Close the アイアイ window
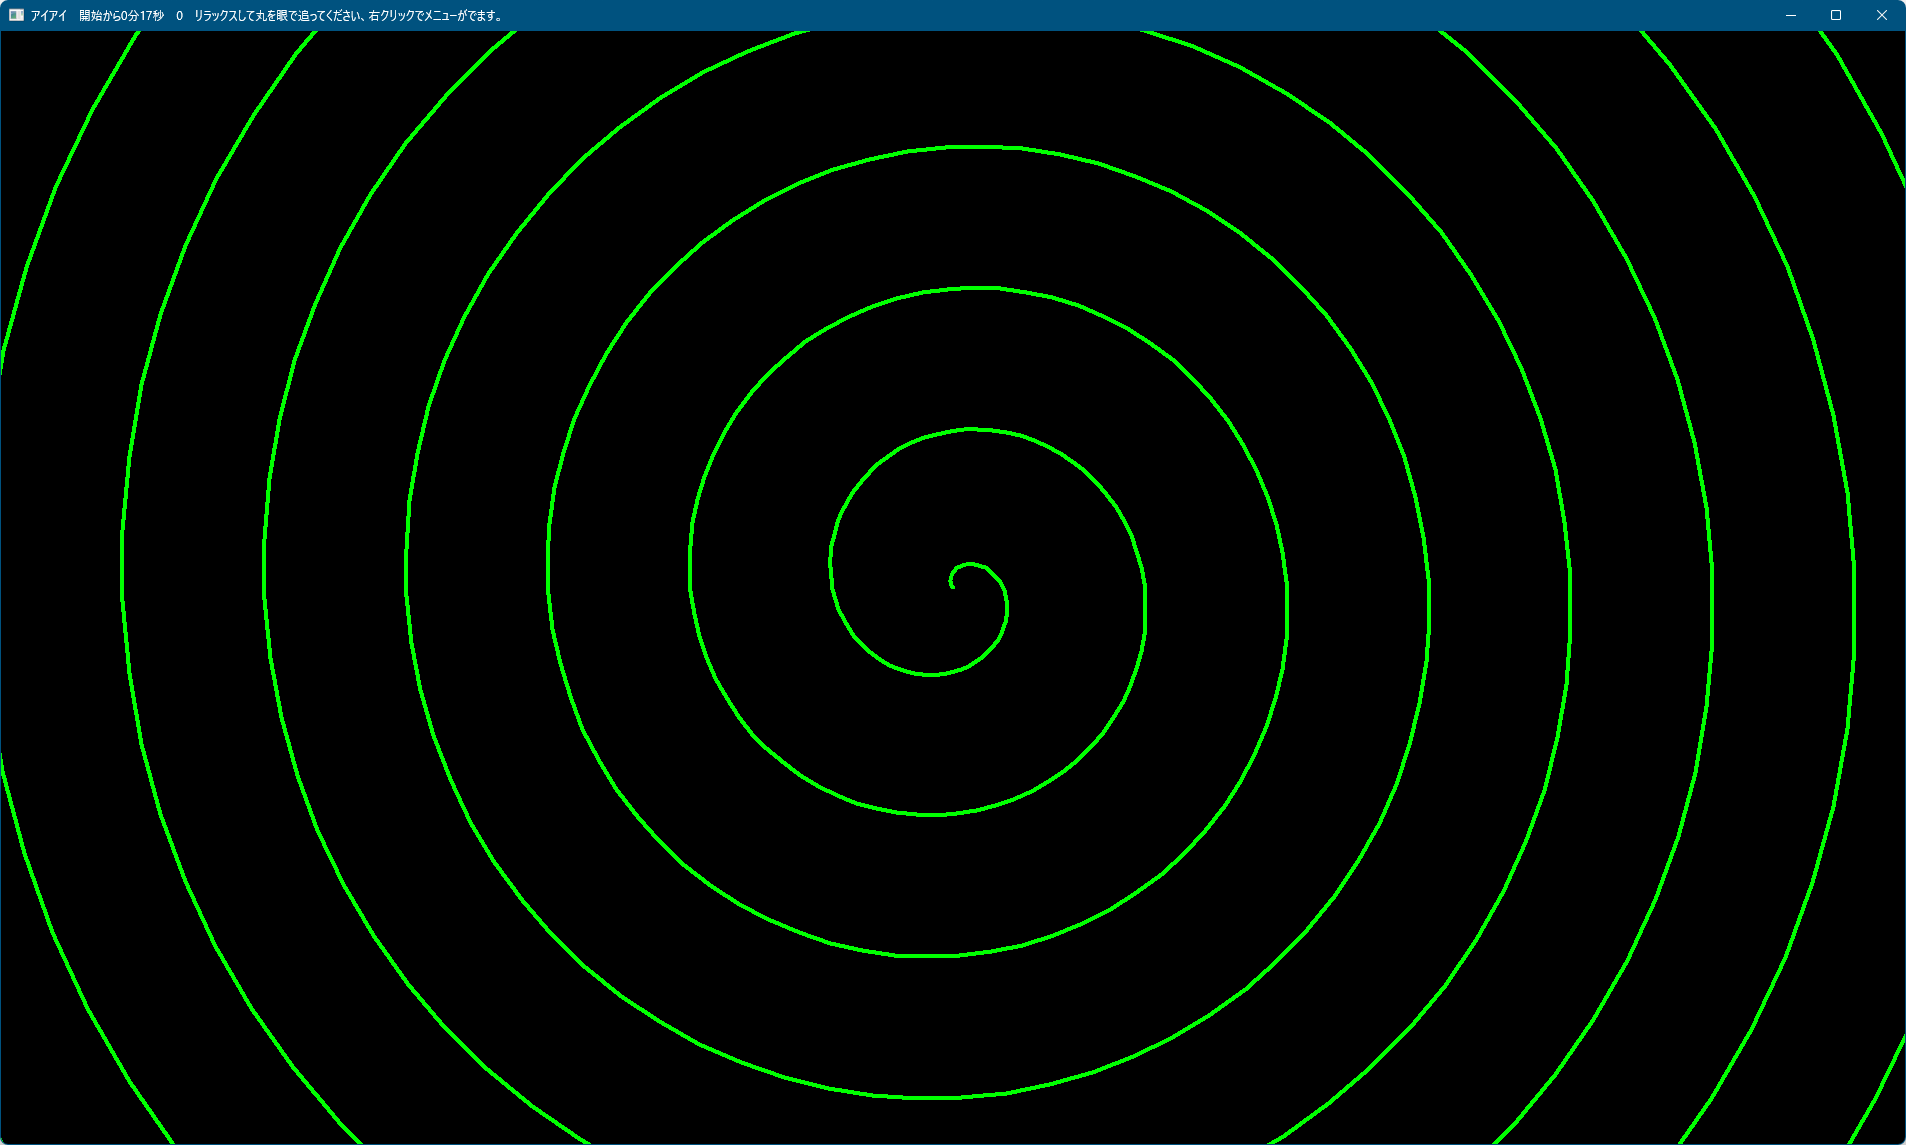The image size is (1906, 1145). (x=1881, y=15)
